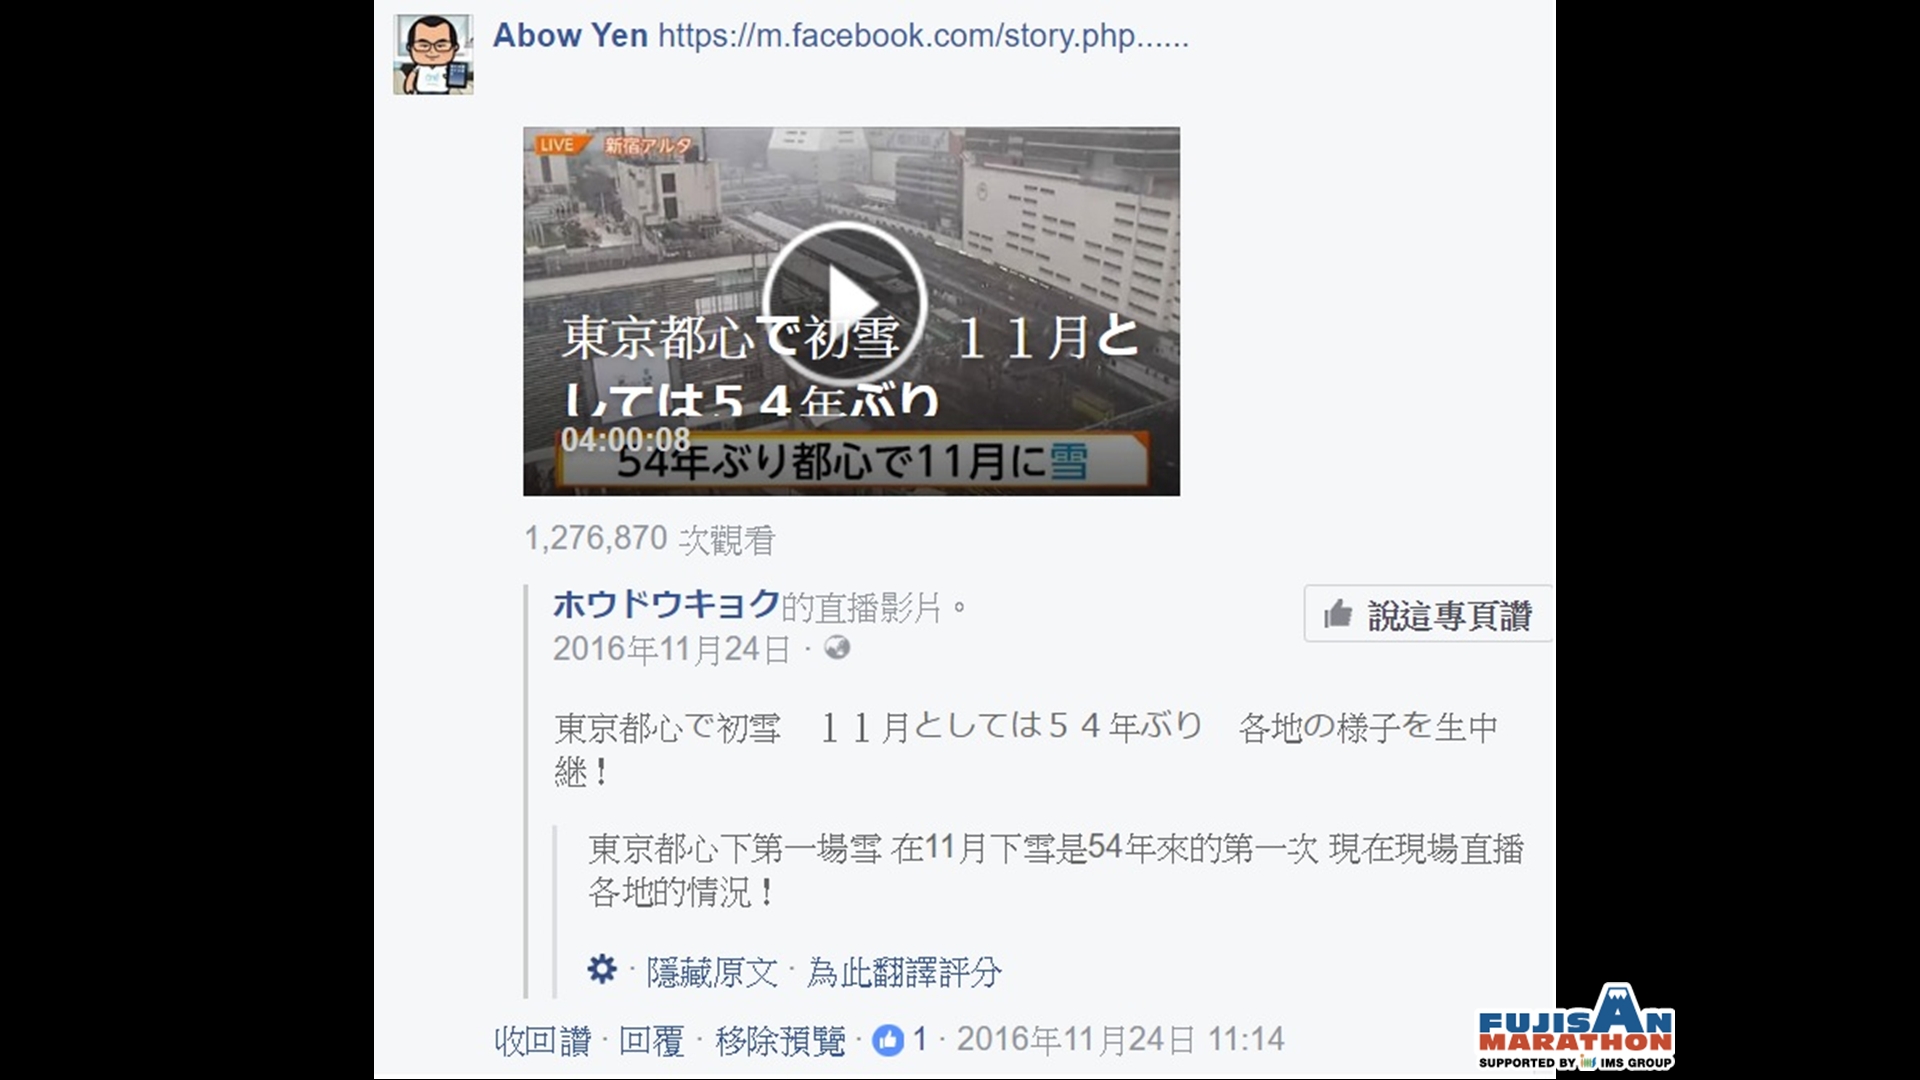Click the Fujisan Marathon logo

1576,1027
